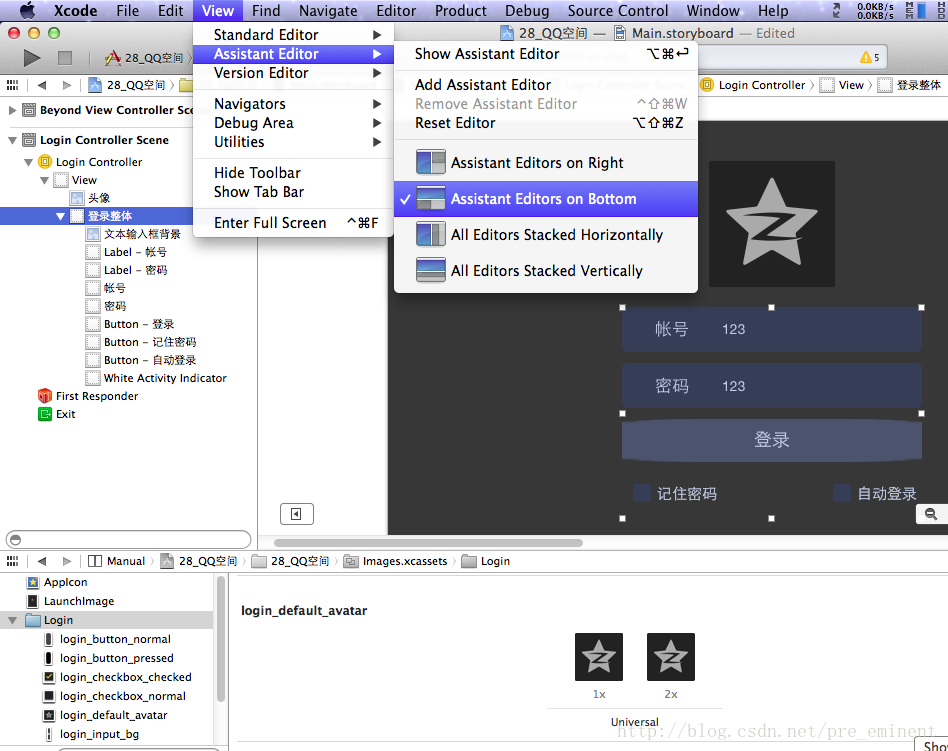Go forward using top jump bar right arrow
Image resolution: width=948 pixels, height=751 pixels.
[x=67, y=85]
